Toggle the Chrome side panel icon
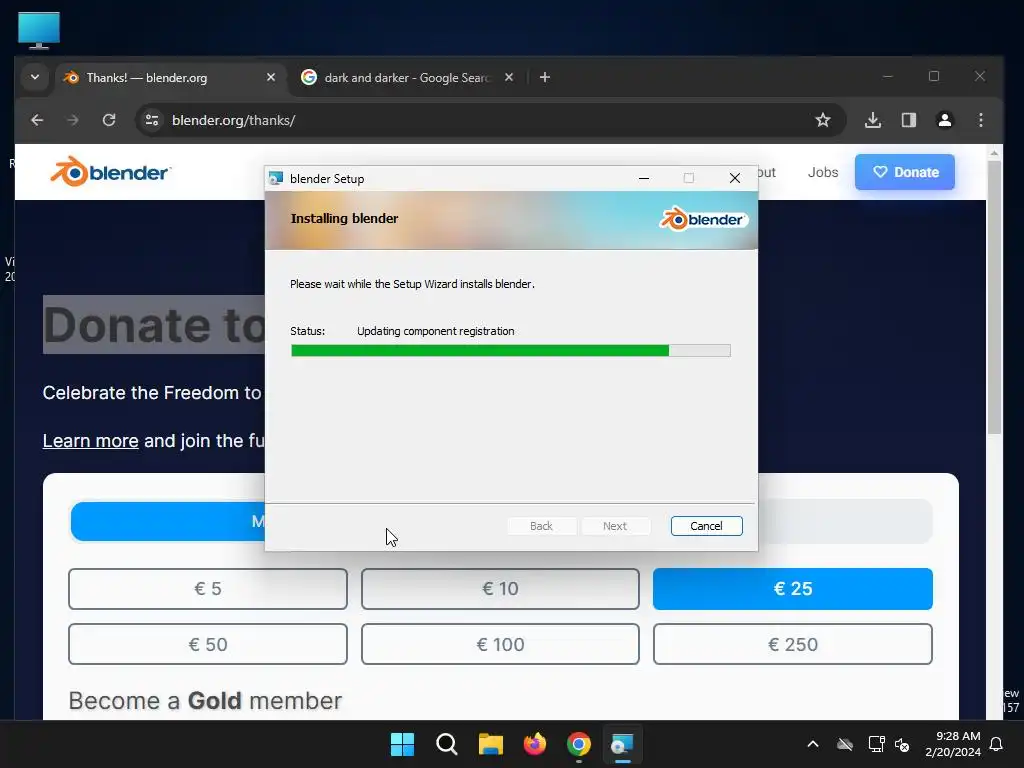Viewport: 1024px width, 768px height. (x=909, y=120)
